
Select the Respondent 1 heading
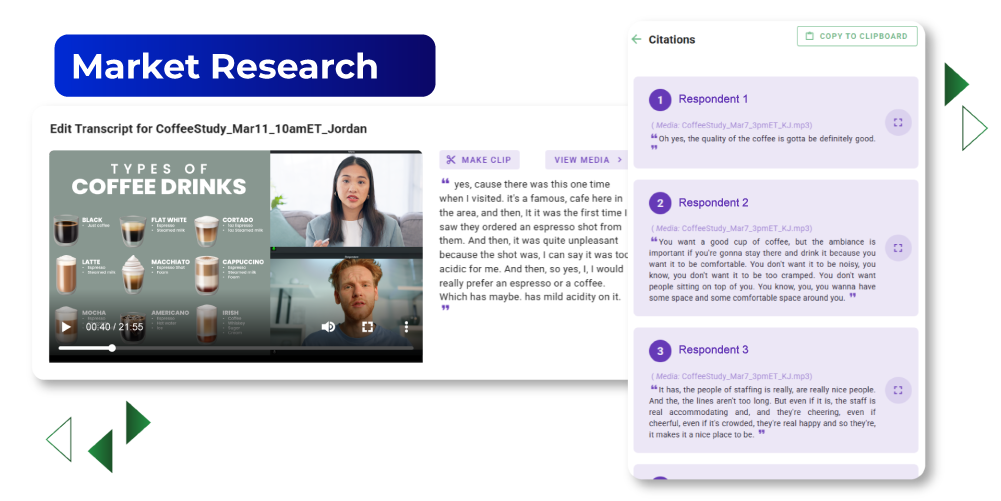coord(712,99)
